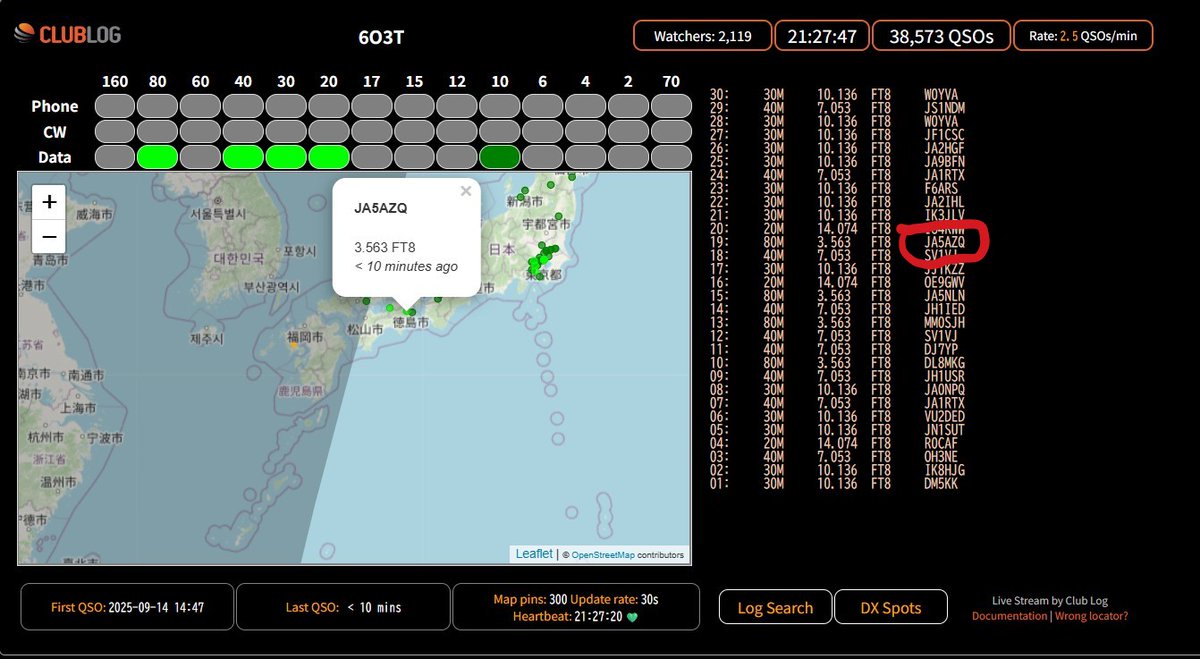Select the Data 40m band indicator
Viewport: 1200px width, 659px height.
(x=244, y=156)
